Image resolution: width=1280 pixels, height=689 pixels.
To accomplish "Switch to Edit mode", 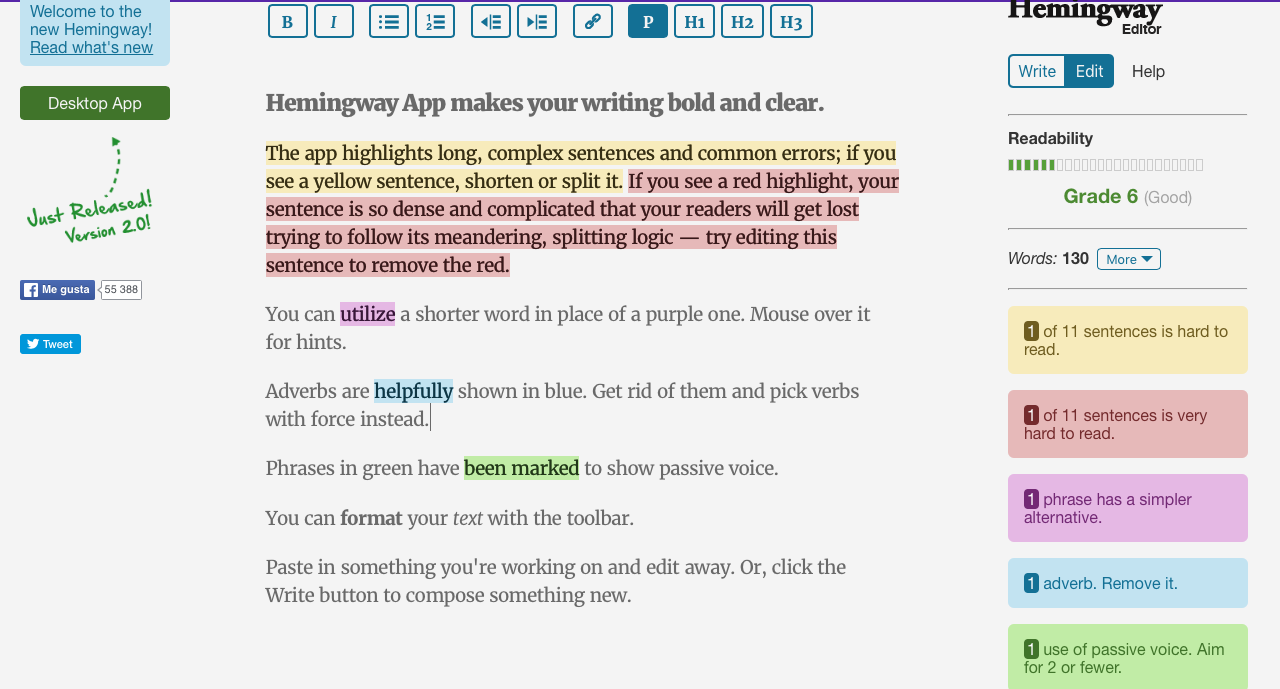I will tap(1089, 71).
